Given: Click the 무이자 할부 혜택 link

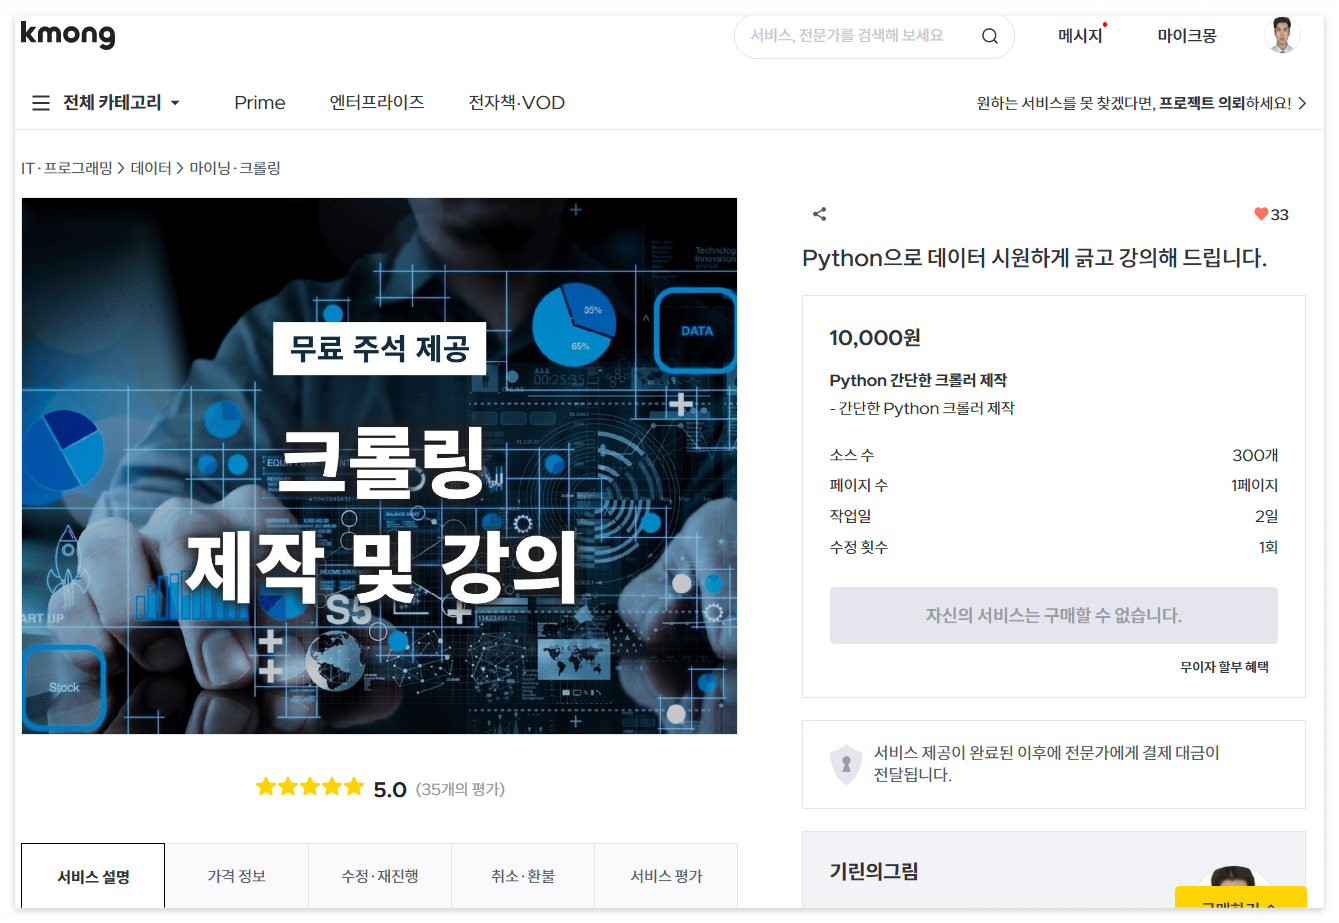Looking at the screenshot, I should (1224, 667).
